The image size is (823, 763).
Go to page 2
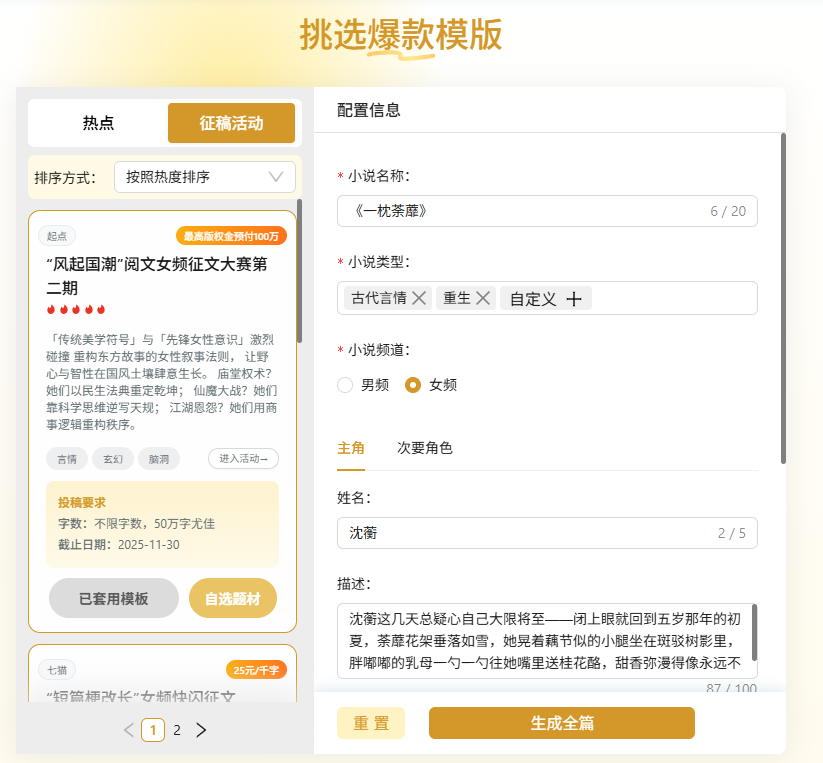coord(177,730)
